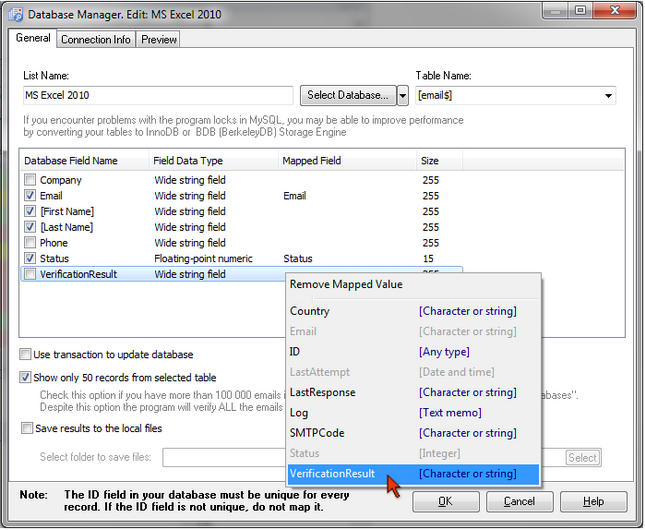
Task: Enable Use transaction to update database
Action: 25,354
